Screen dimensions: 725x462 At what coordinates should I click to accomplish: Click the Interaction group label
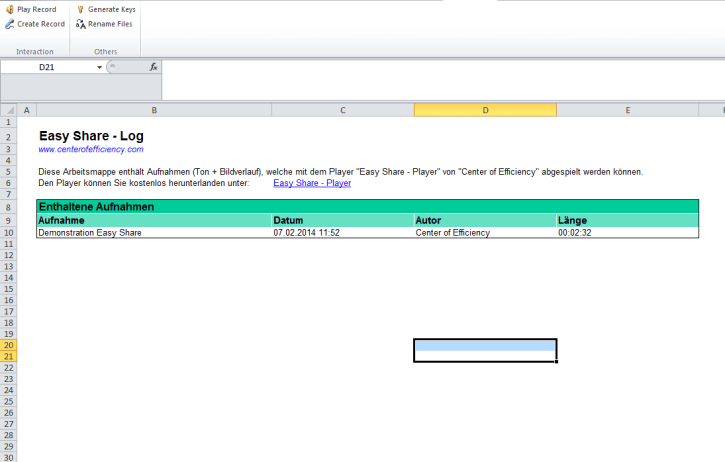(35, 52)
